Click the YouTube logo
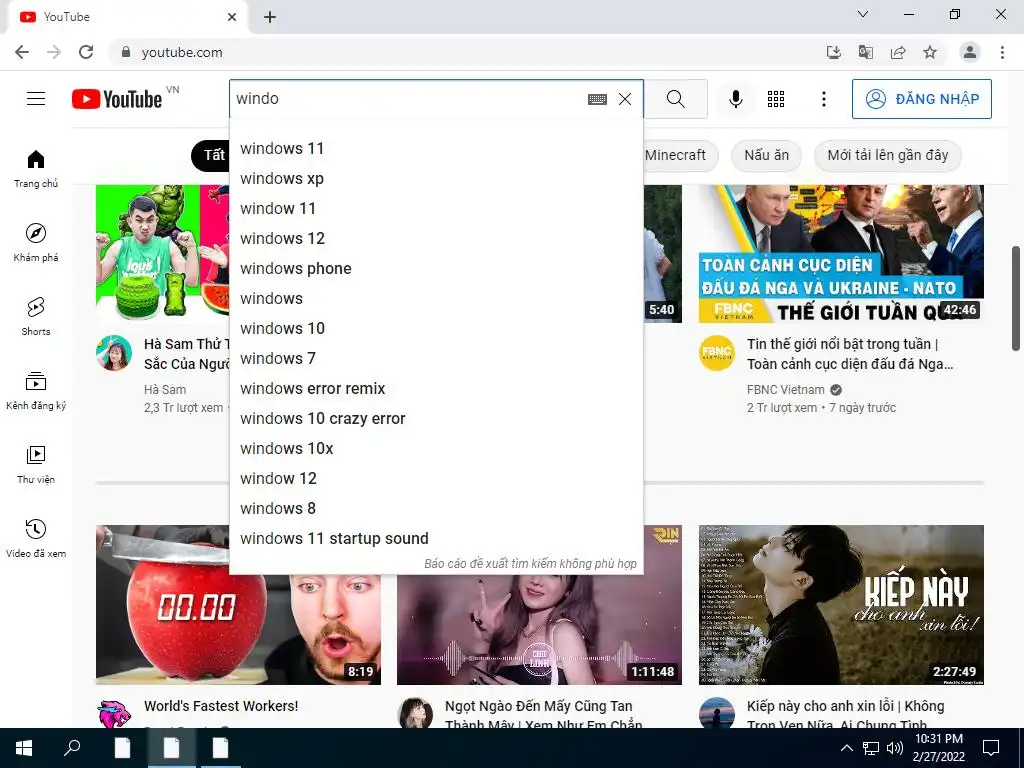This screenshot has height=768, width=1024. 117,99
